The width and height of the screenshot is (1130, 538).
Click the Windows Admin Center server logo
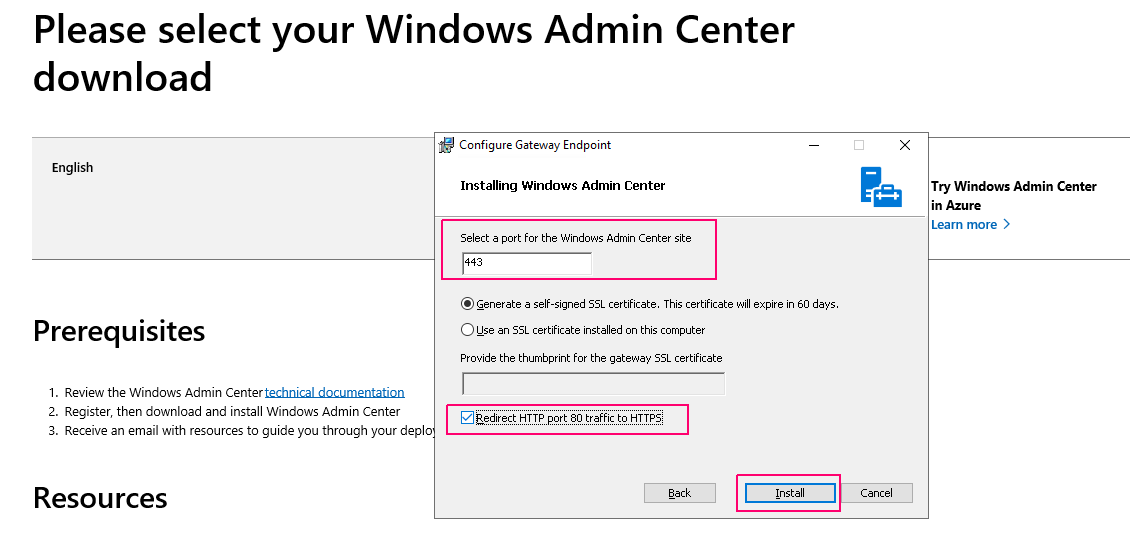point(881,187)
